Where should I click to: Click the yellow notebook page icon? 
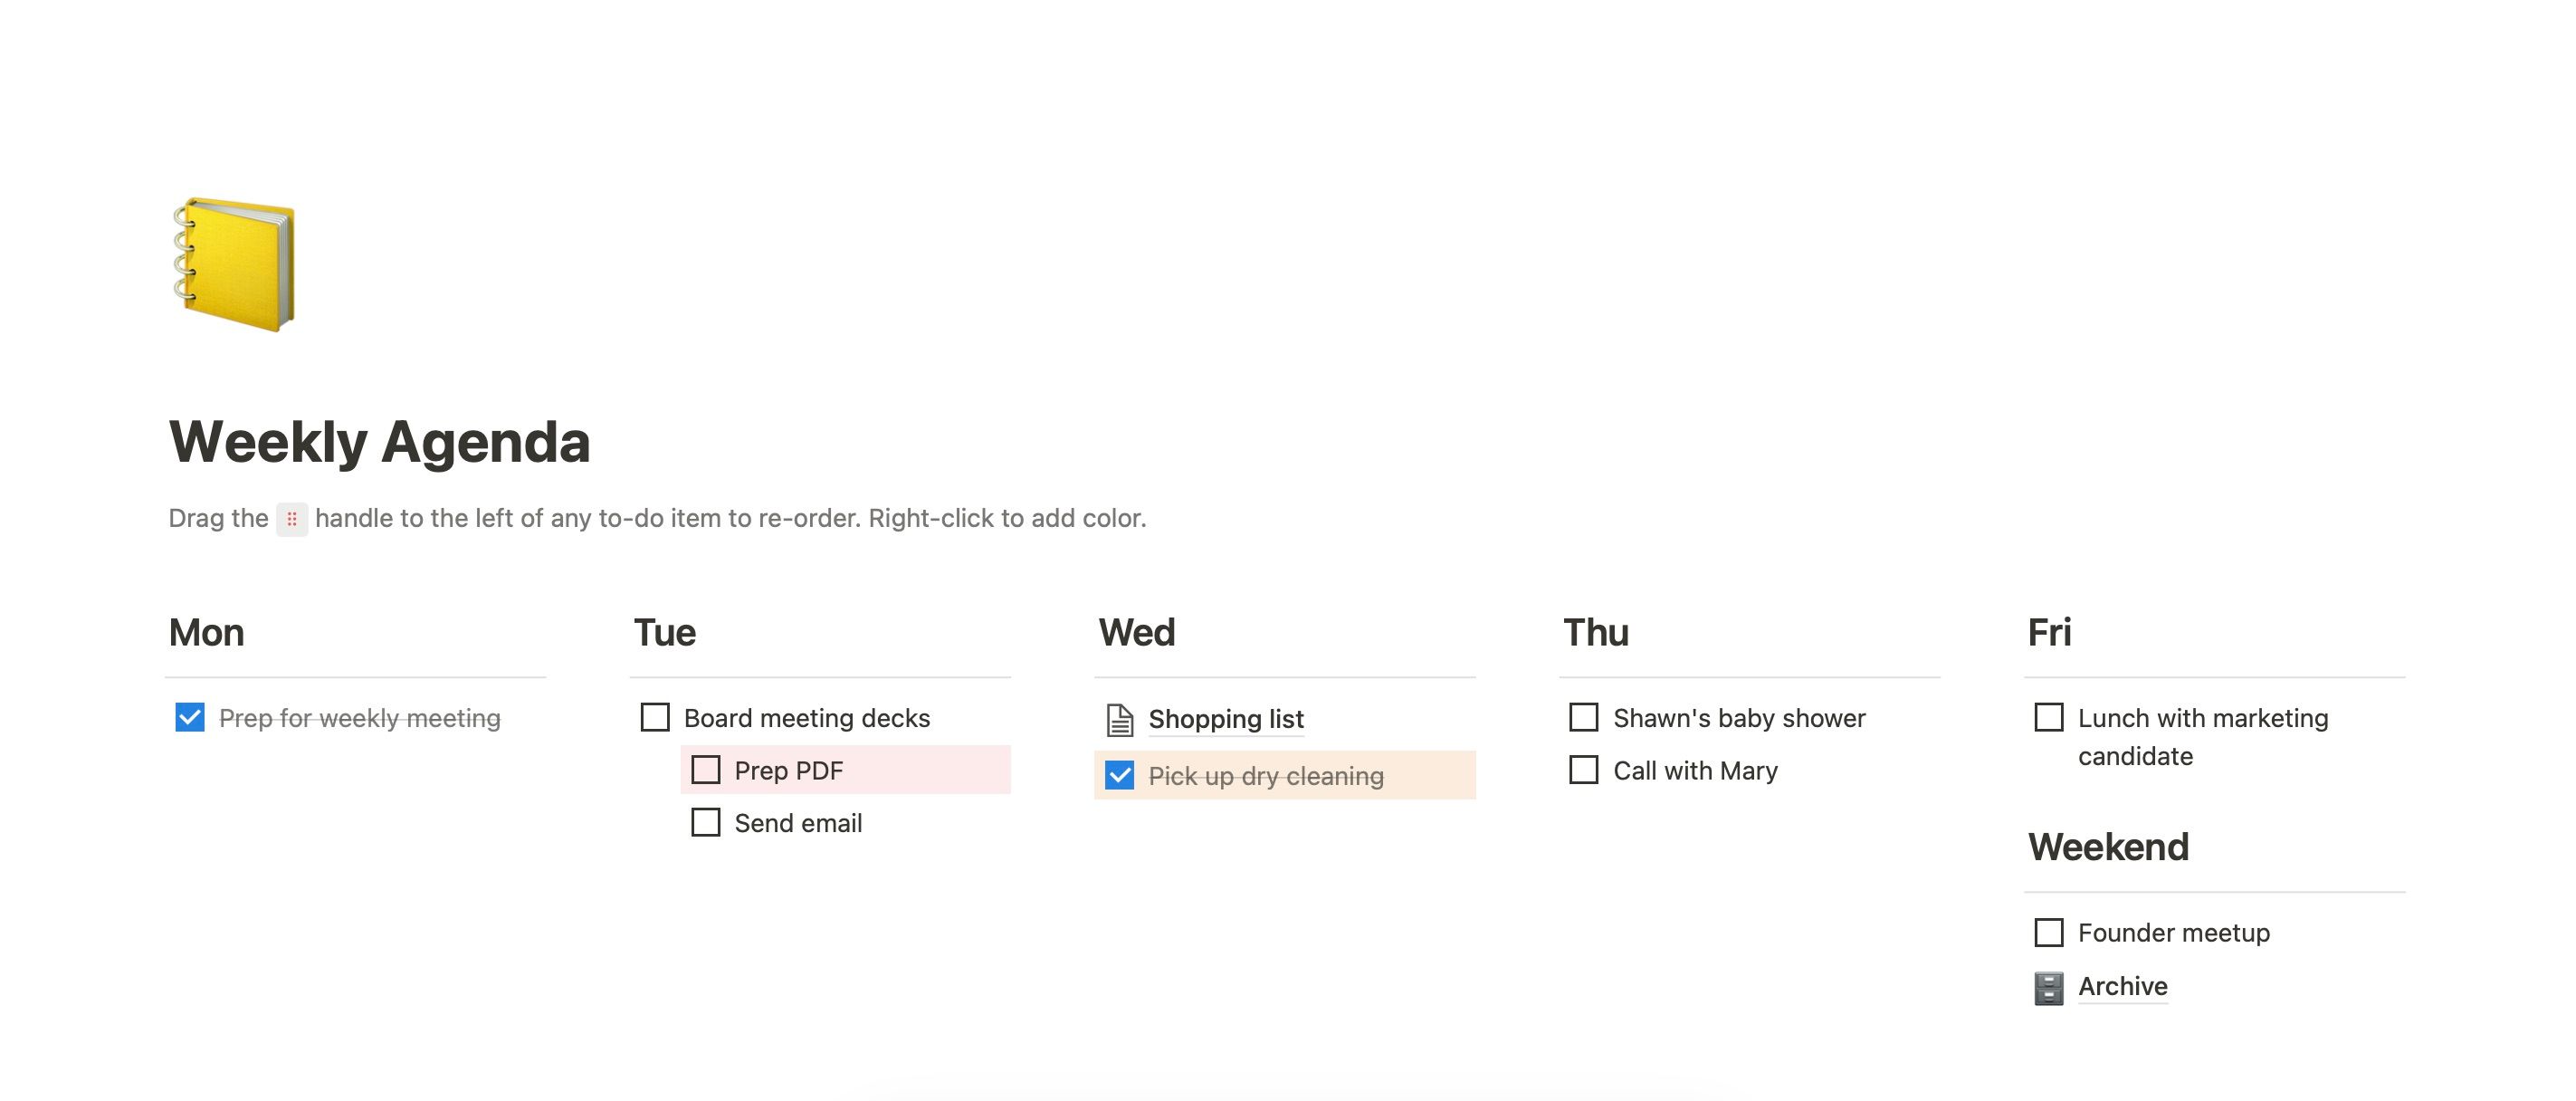(235, 265)
